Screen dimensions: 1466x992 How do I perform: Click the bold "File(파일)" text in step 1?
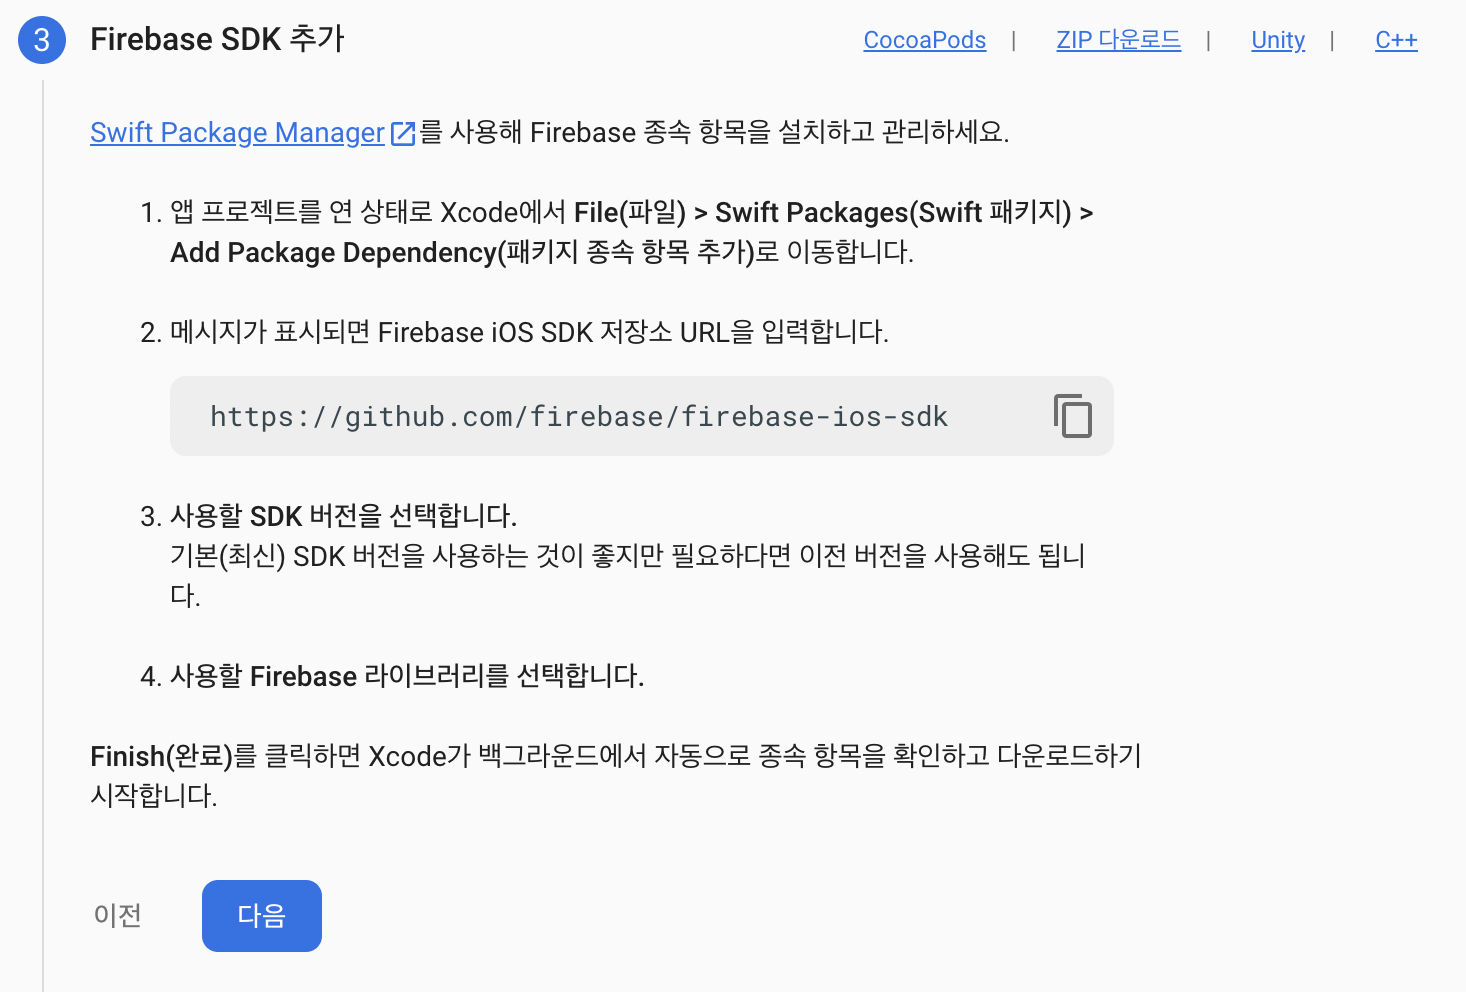point(629,213)
